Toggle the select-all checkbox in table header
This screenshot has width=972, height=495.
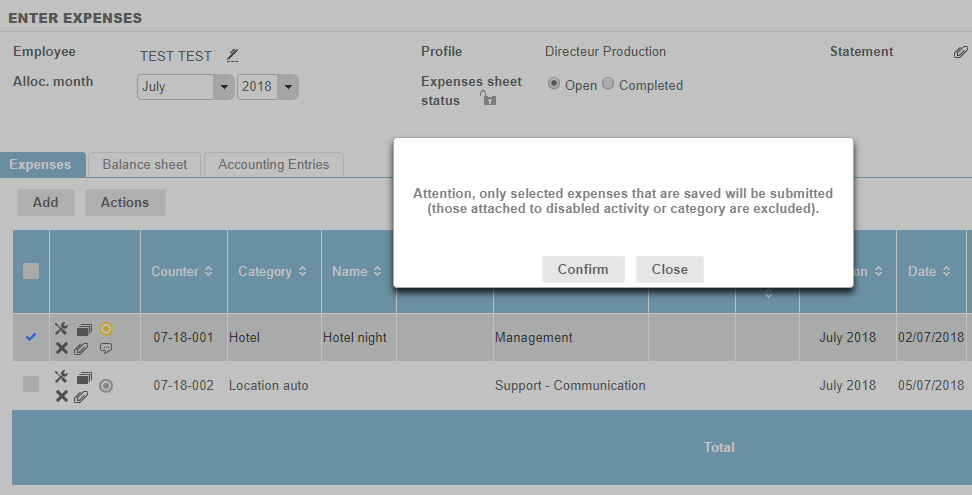[x=31, y=271]
